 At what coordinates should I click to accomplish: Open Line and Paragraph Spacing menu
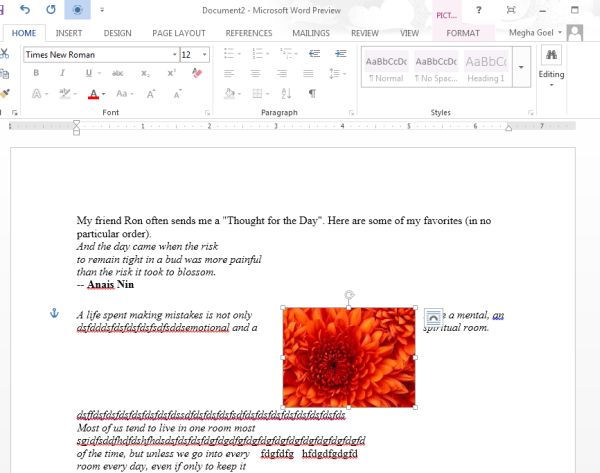pyautogui.click(x=338, y=73)
